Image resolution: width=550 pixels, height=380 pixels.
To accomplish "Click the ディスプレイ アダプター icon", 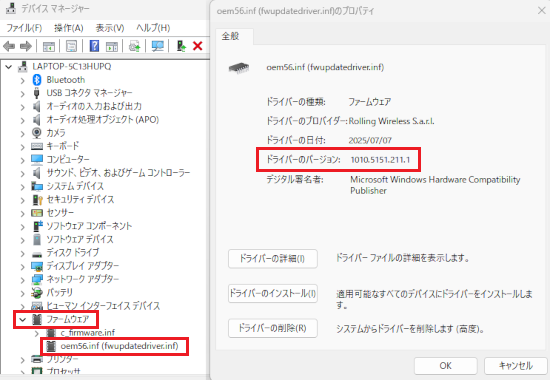I will click(37, 266).
